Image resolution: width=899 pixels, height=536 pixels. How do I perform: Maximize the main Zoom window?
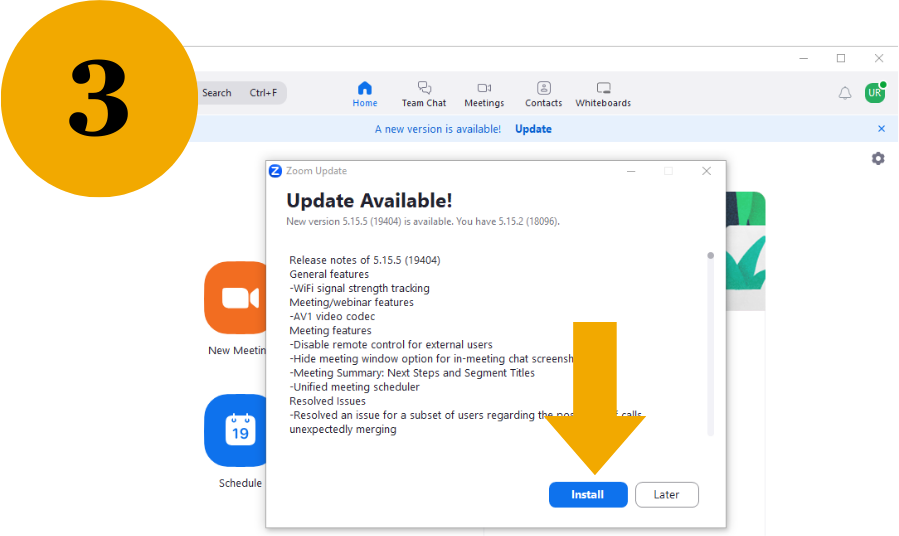click(x=841, y=58)
